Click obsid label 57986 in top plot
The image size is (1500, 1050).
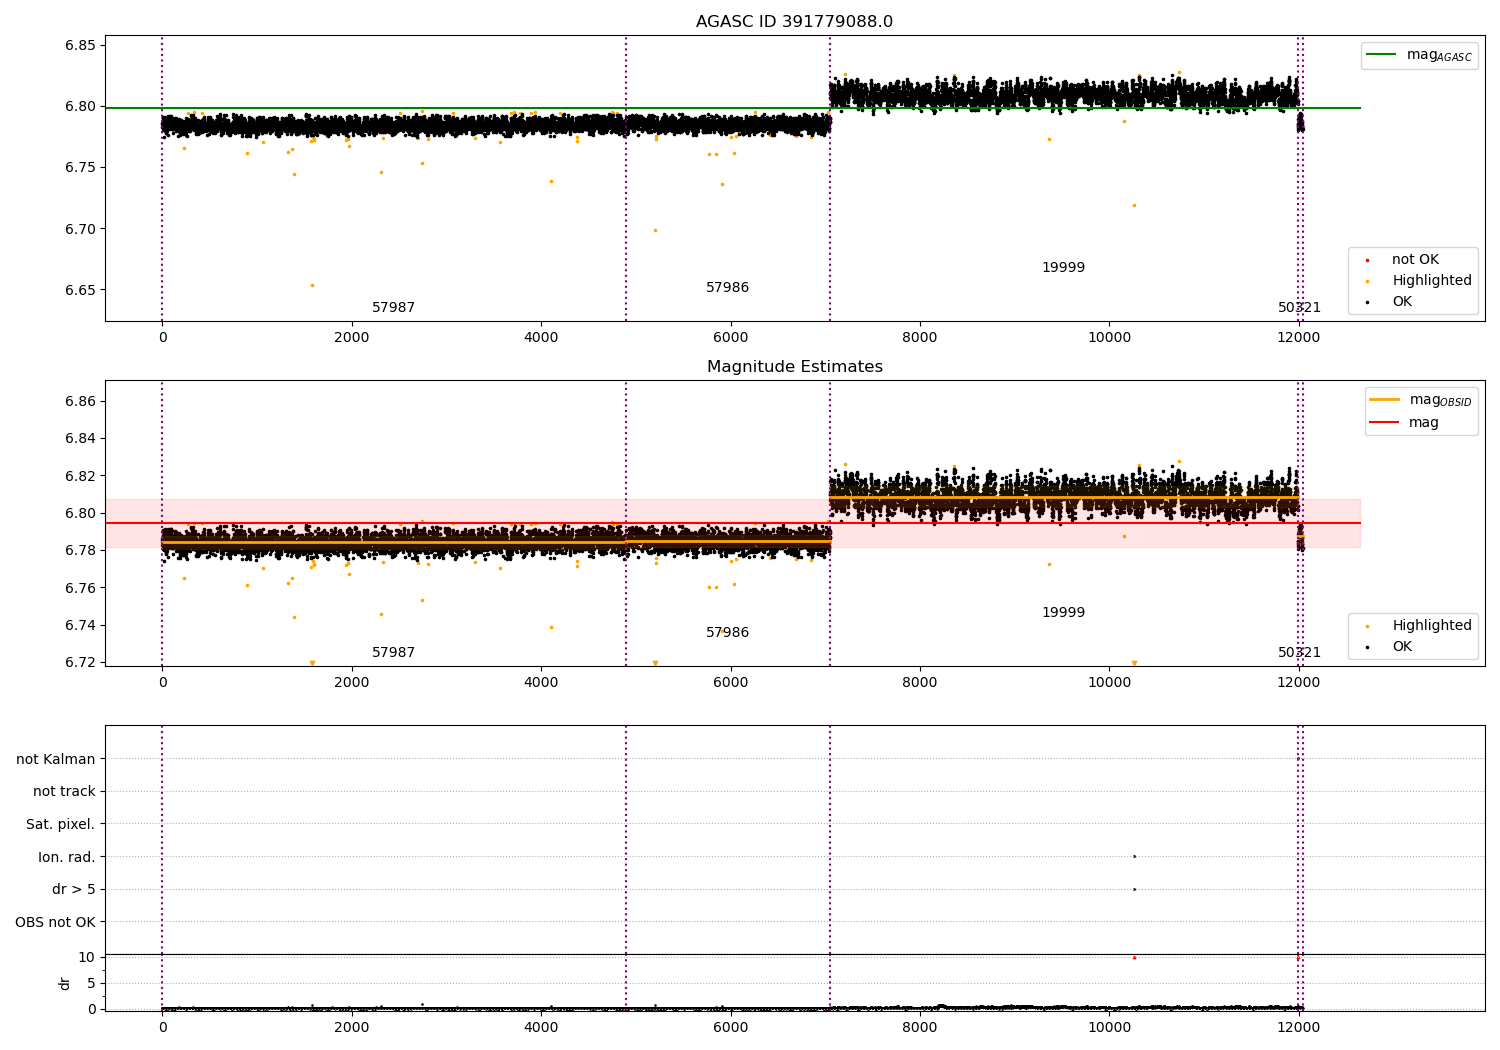click(x=727, y=288)
